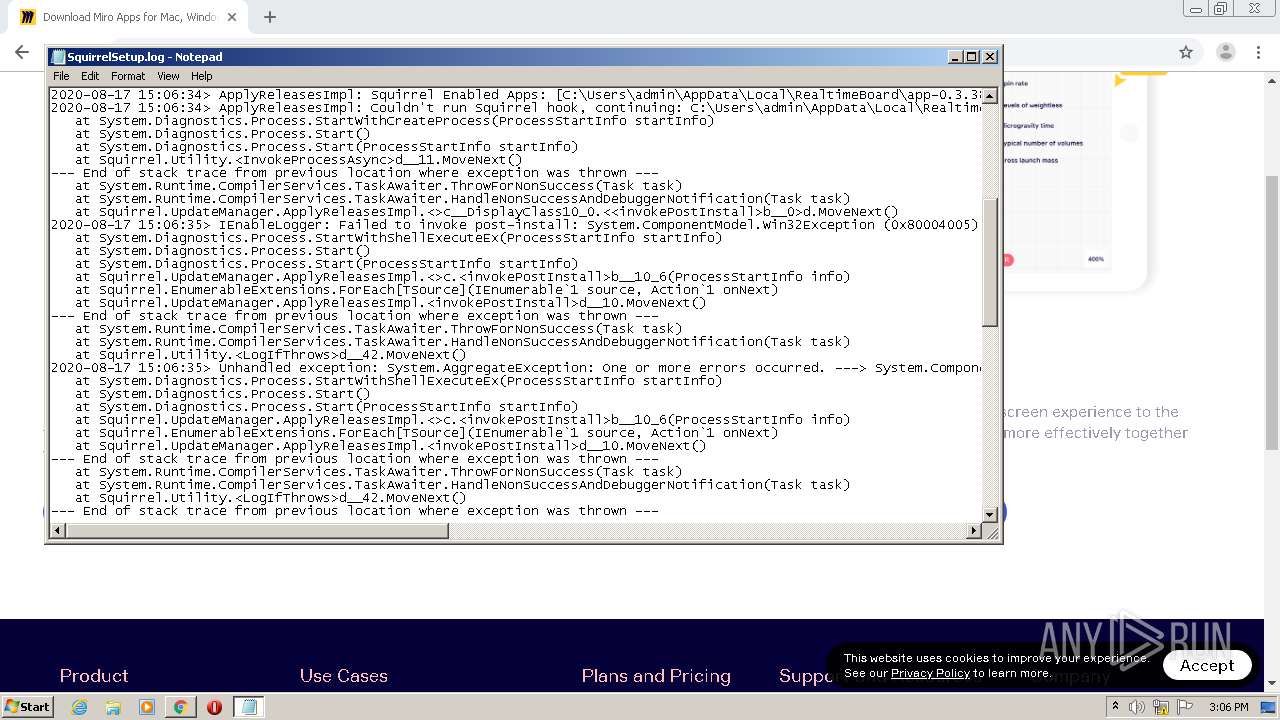Screen dimensions: 1280x720
Task: Maximize the SquirrelSetup.log Notepad window
Action: pos(972,57)
